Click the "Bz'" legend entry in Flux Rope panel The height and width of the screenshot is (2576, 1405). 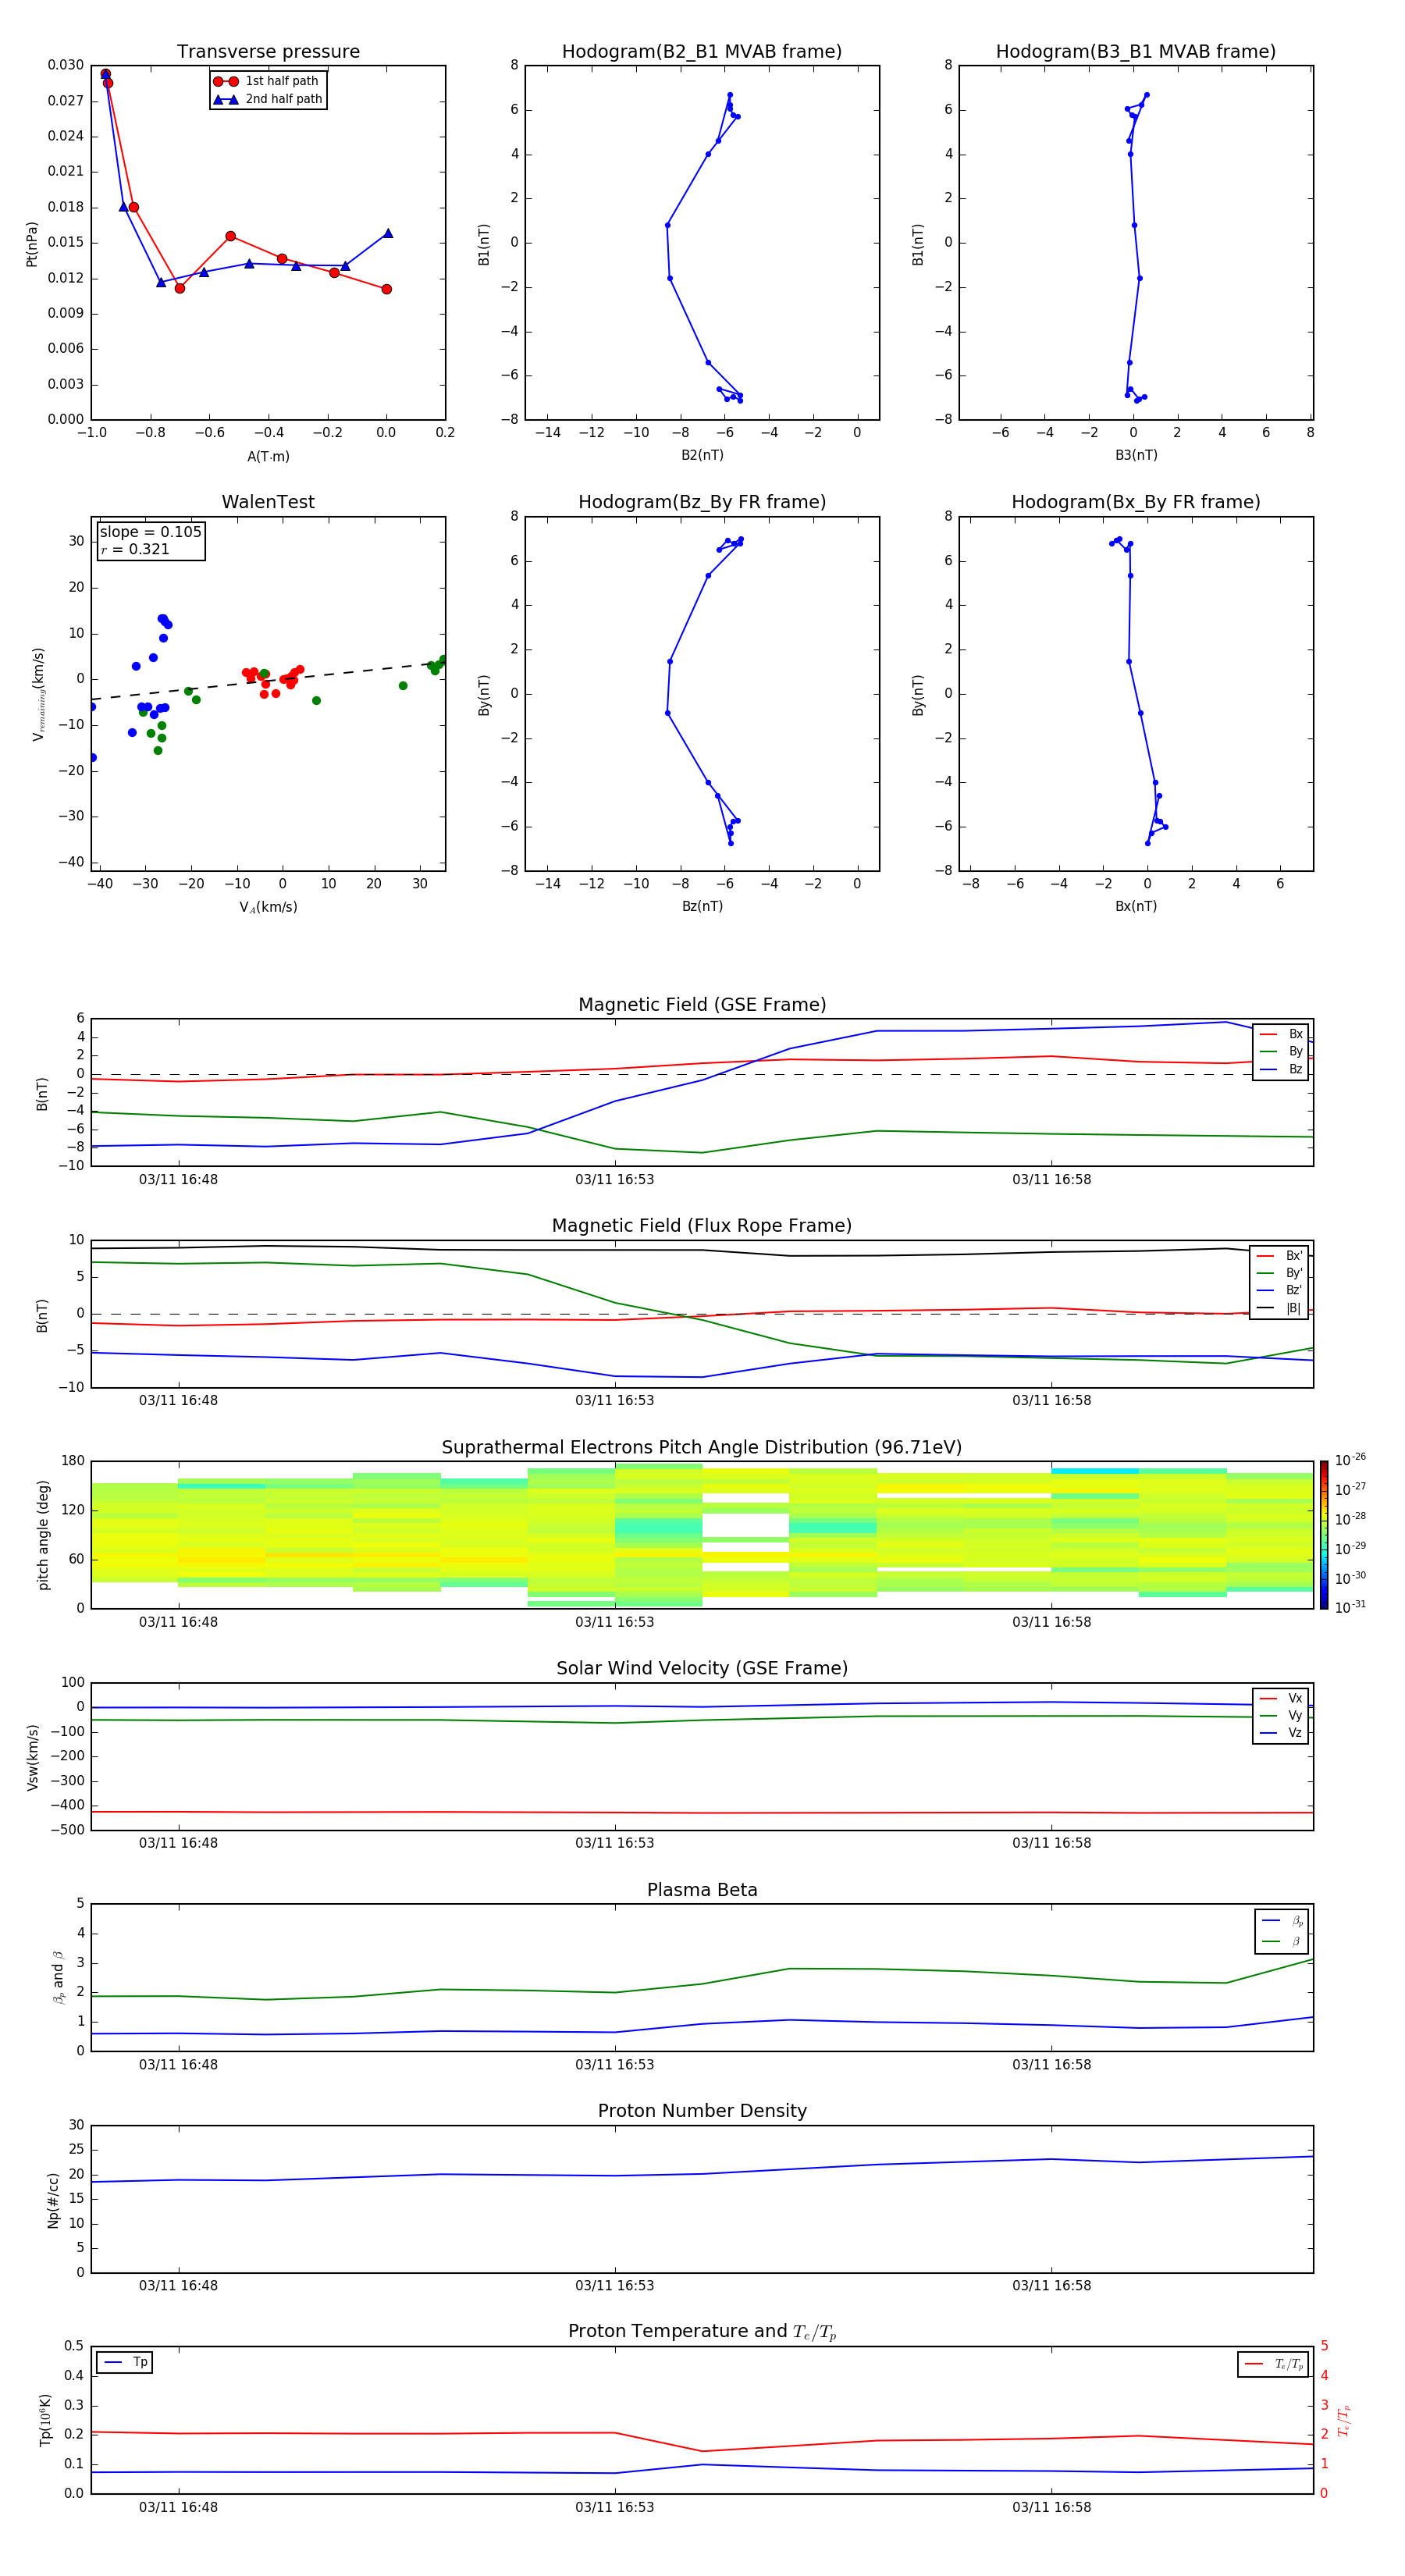(x=1280, y=1290)
